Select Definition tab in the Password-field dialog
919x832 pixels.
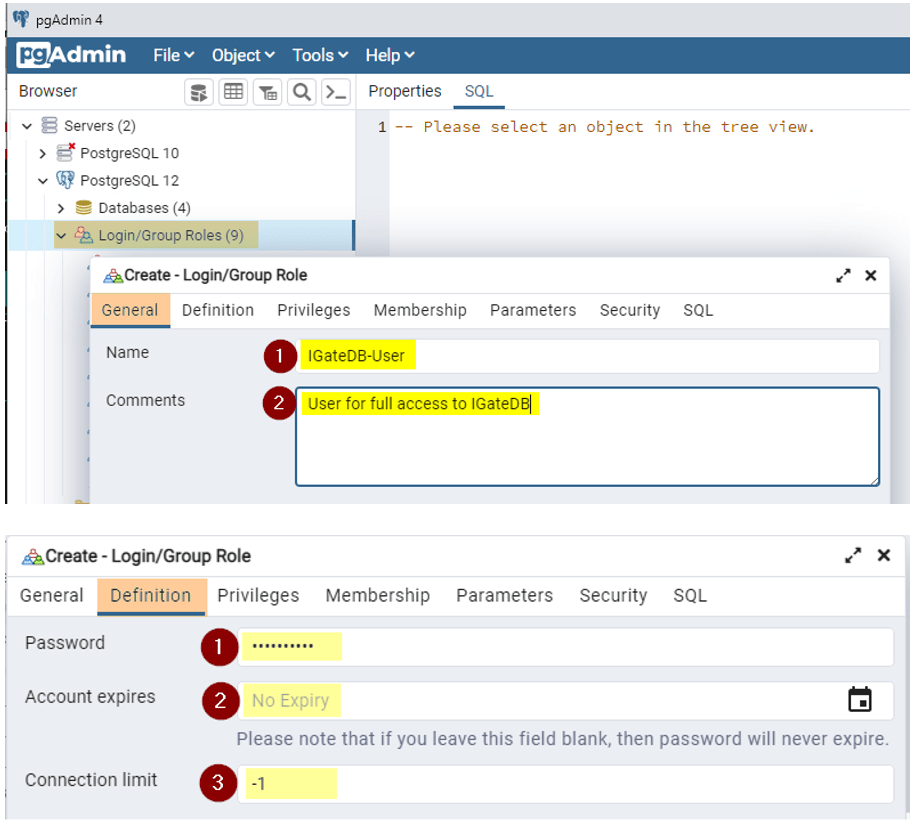click(x=151, y=595)
